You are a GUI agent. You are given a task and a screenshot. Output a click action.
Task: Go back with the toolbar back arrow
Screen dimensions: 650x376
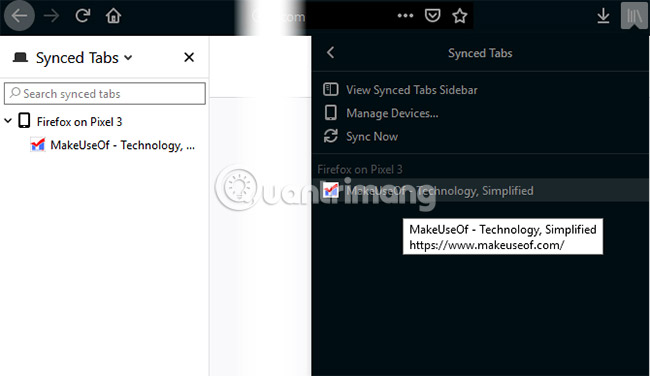click(19, 16)
